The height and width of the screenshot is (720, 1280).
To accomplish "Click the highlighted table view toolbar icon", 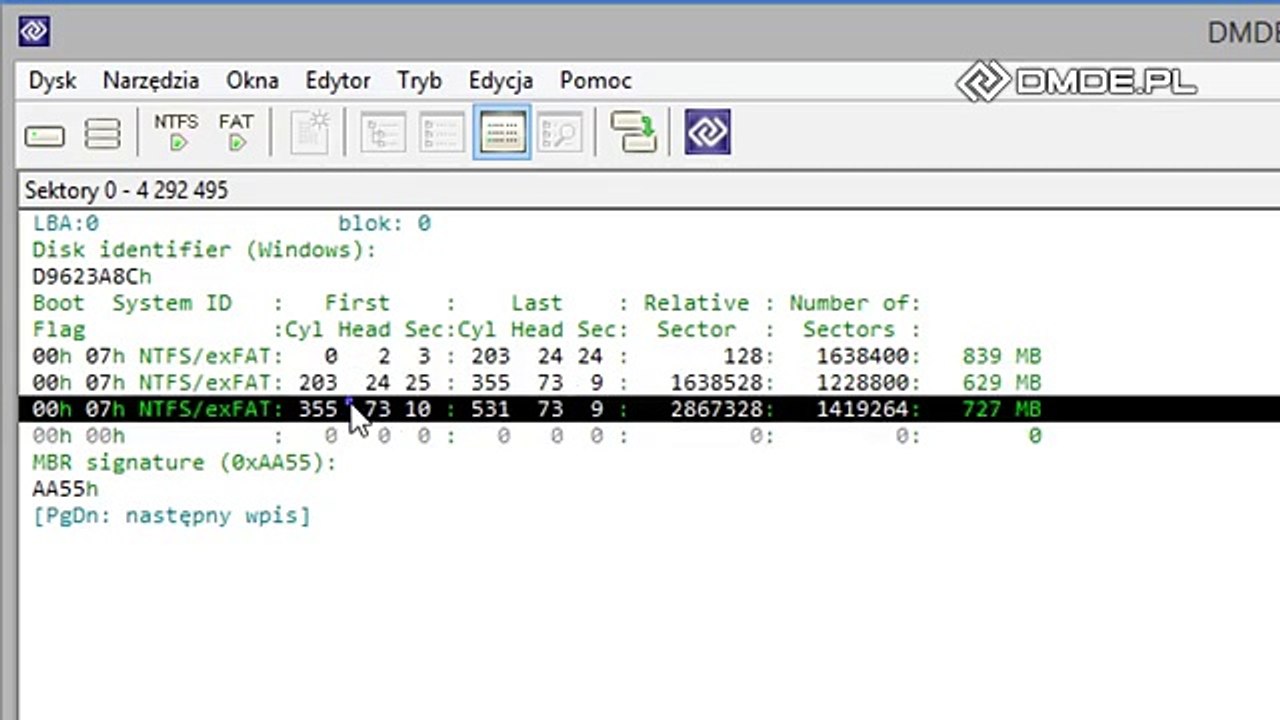I will point(502,132).
